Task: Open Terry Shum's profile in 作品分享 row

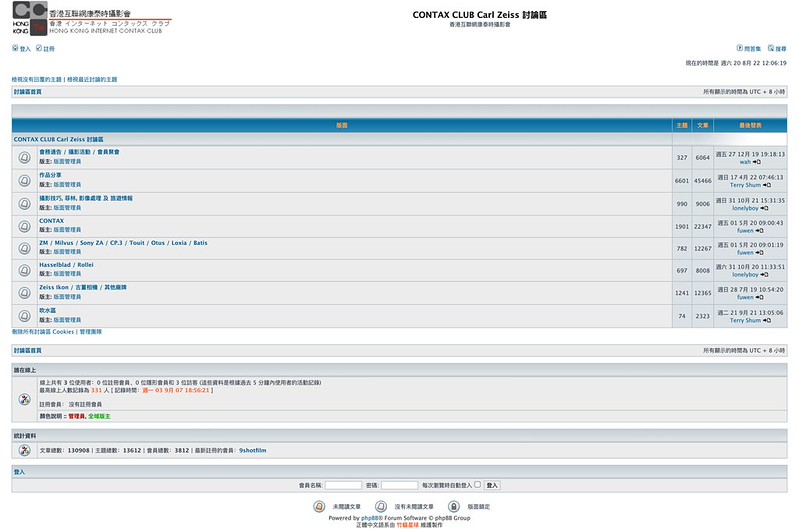Action: tap(745, 185)
